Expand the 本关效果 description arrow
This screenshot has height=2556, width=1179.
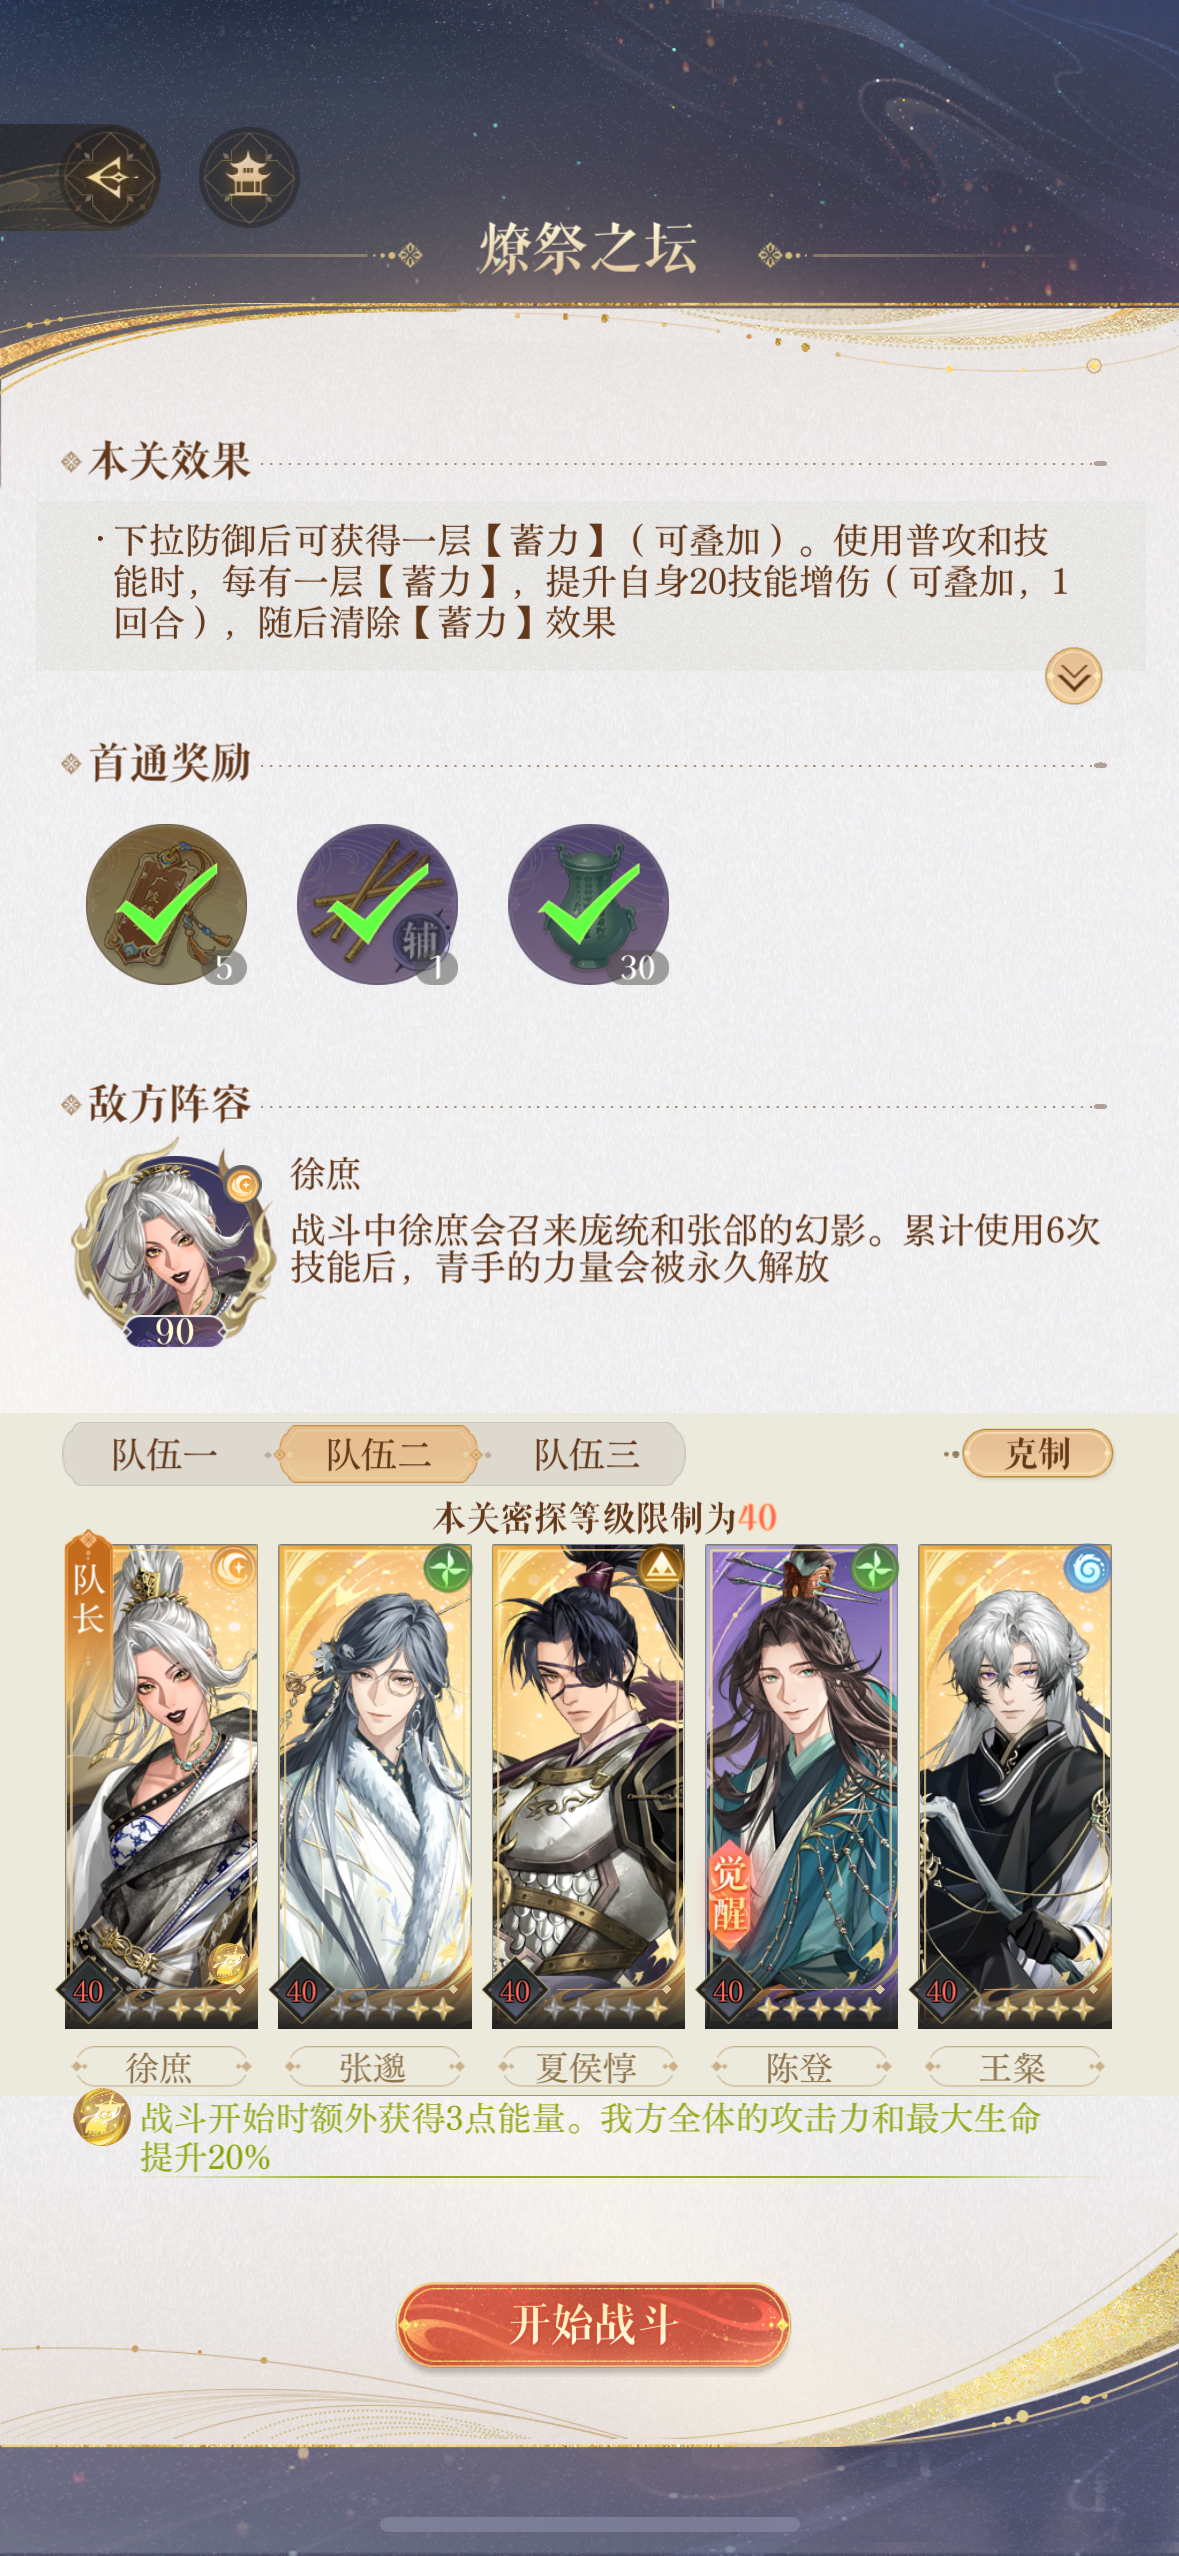tap(1073, 677)
